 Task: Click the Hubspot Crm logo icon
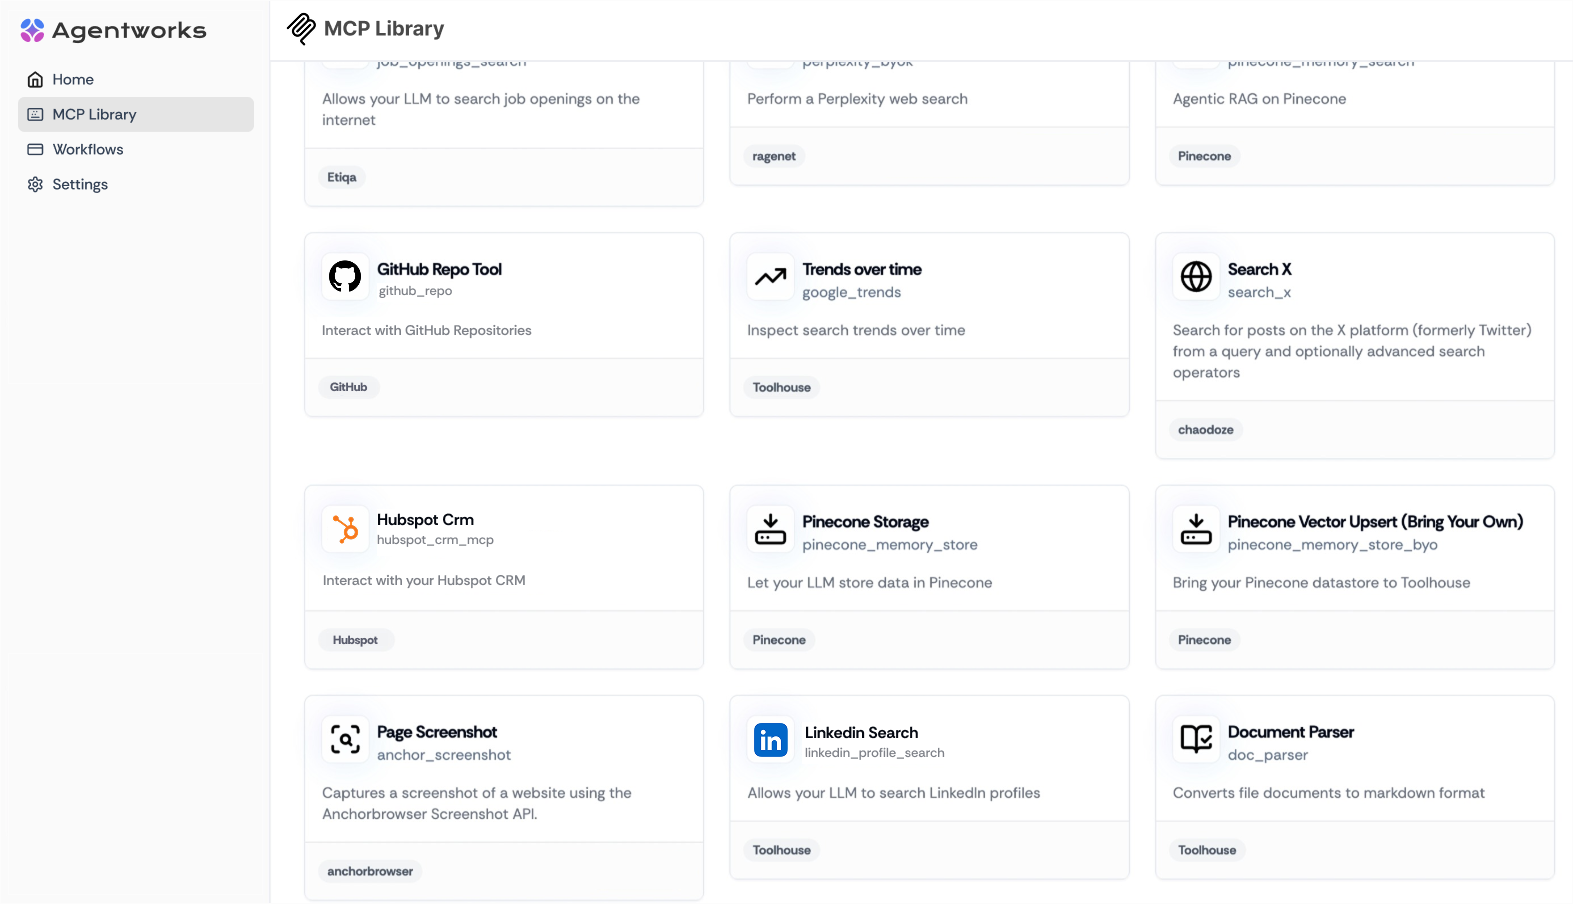pos(345,529)
